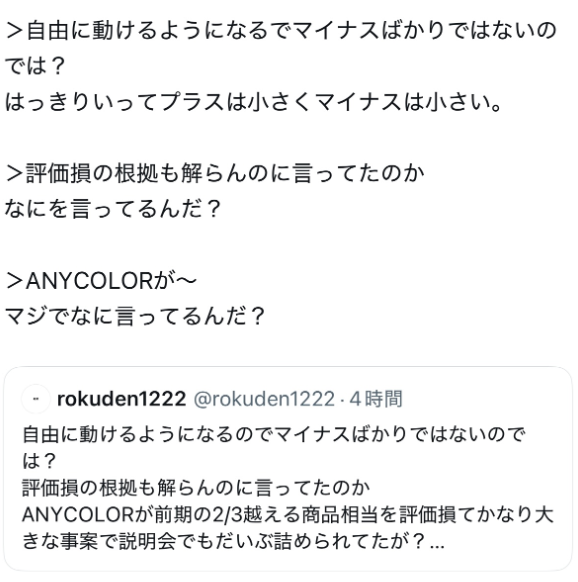Click the line マジでなに言ってるんだ？
Viewport: 578px width, 582px height.
pos(135,317)
